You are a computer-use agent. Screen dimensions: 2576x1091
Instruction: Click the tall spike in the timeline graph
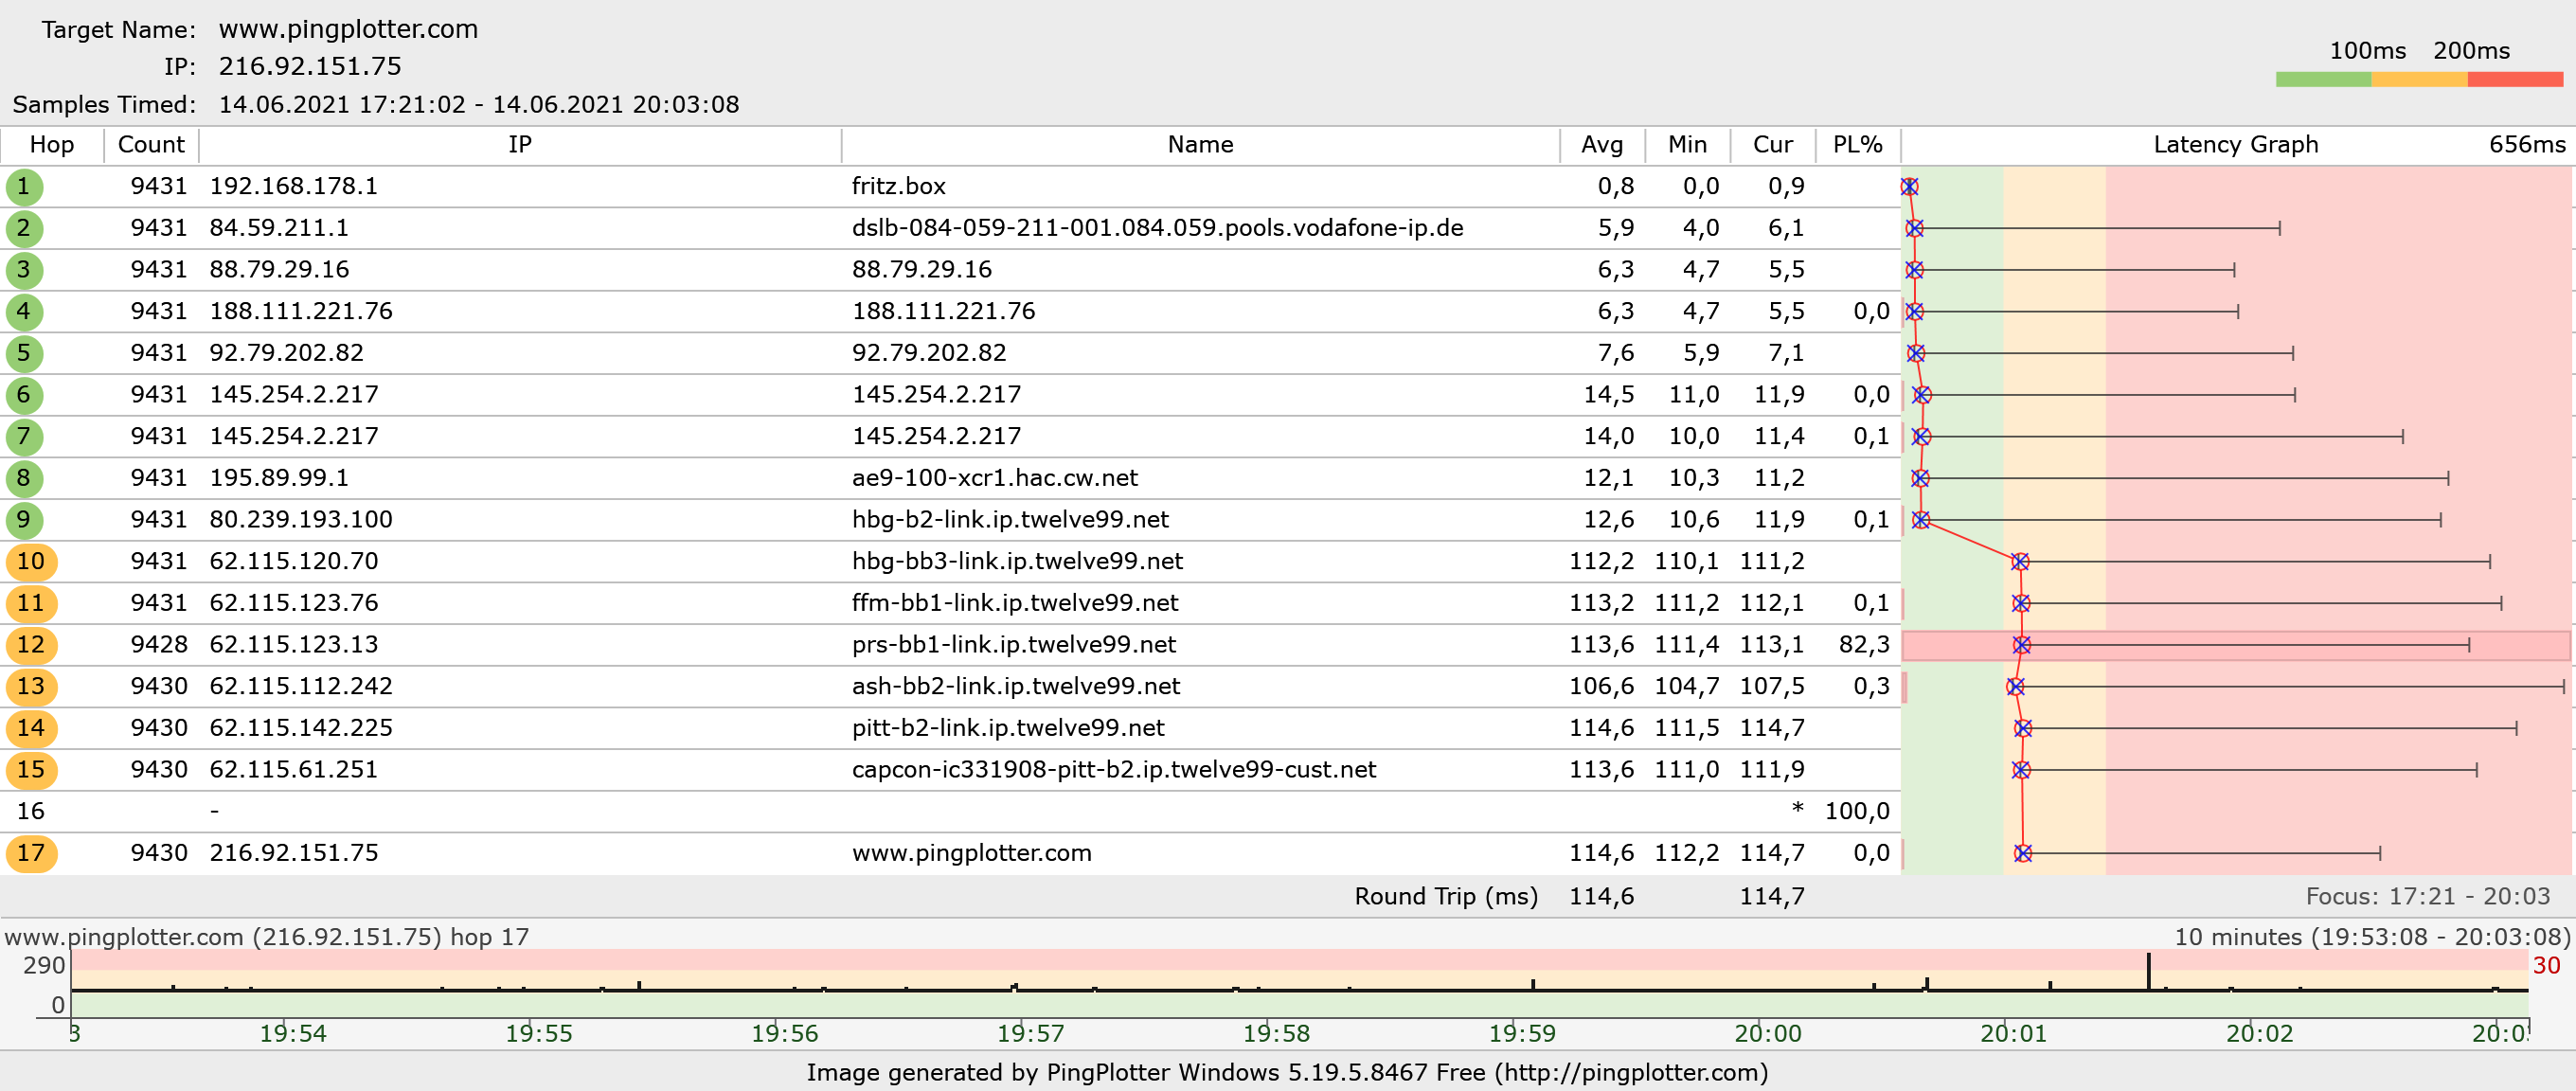coord(2148,972)
